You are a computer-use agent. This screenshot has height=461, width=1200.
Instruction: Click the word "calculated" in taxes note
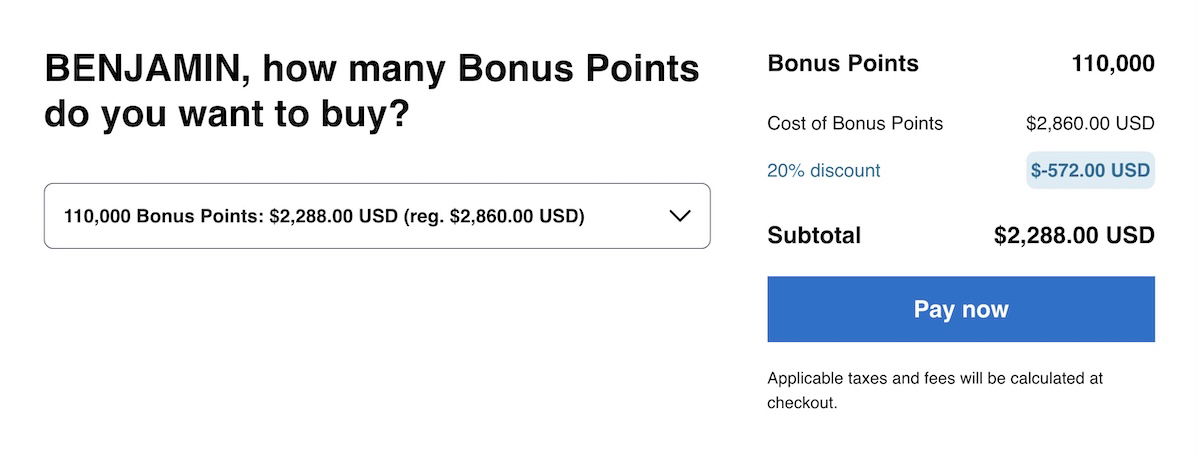point(1044,379)
